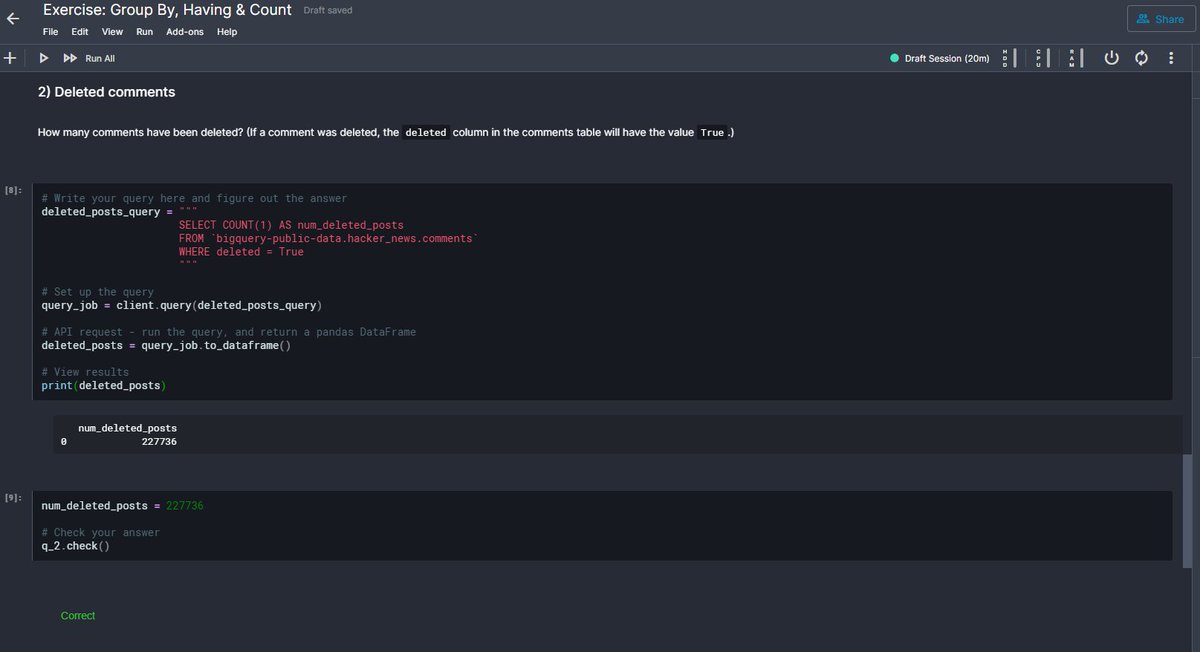Open the Edit menu
1200x652 pixels.
point(80,32)
